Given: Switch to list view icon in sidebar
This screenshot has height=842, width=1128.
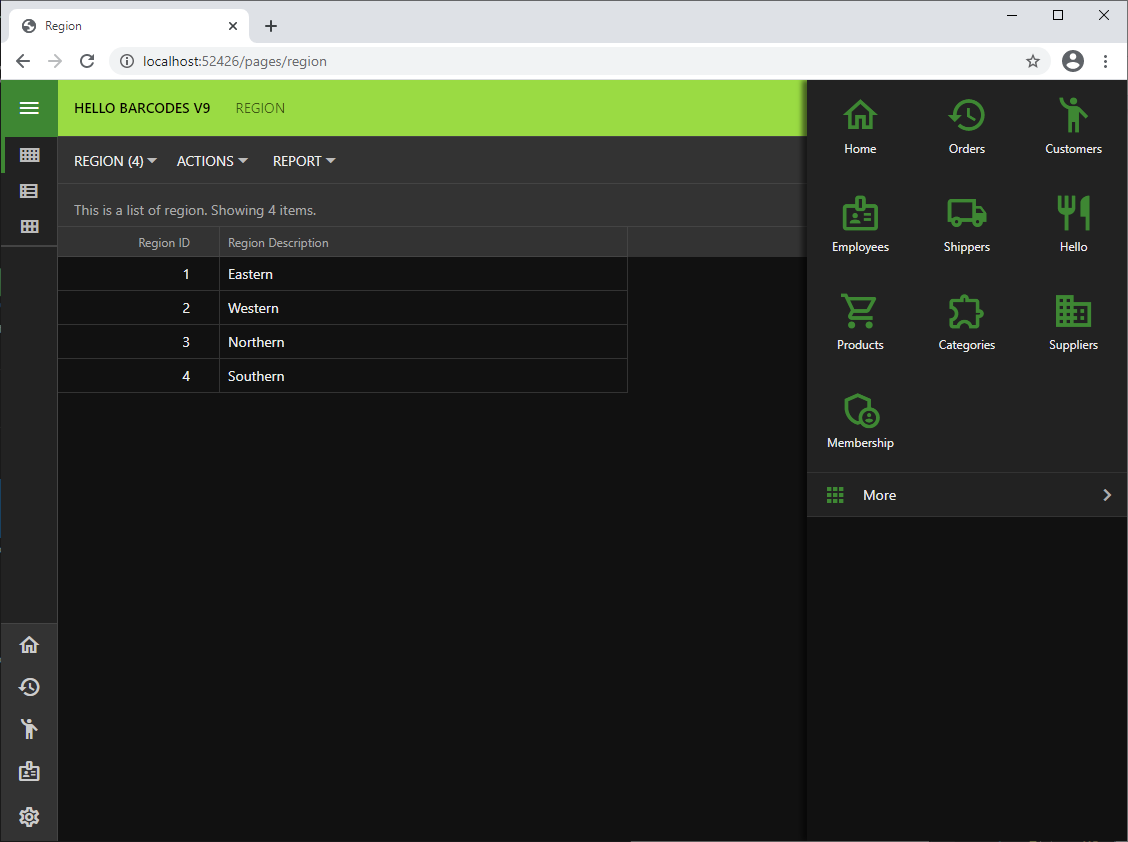Looking at the screenshot, I should [x=29, y=191].
